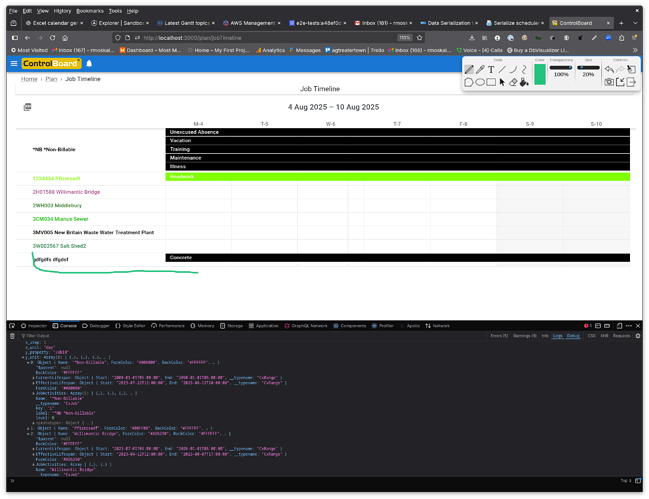Image resolution: width=649 pixels, height=499 pixels.
Task: Click the Vacation timeline bar
Action: pyautogui.click(x=397, y=141)
